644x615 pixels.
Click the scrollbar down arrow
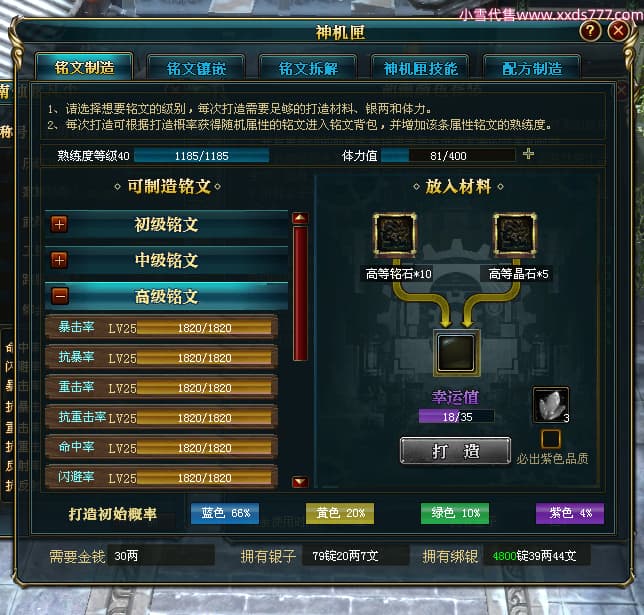(x=300, y=481)
